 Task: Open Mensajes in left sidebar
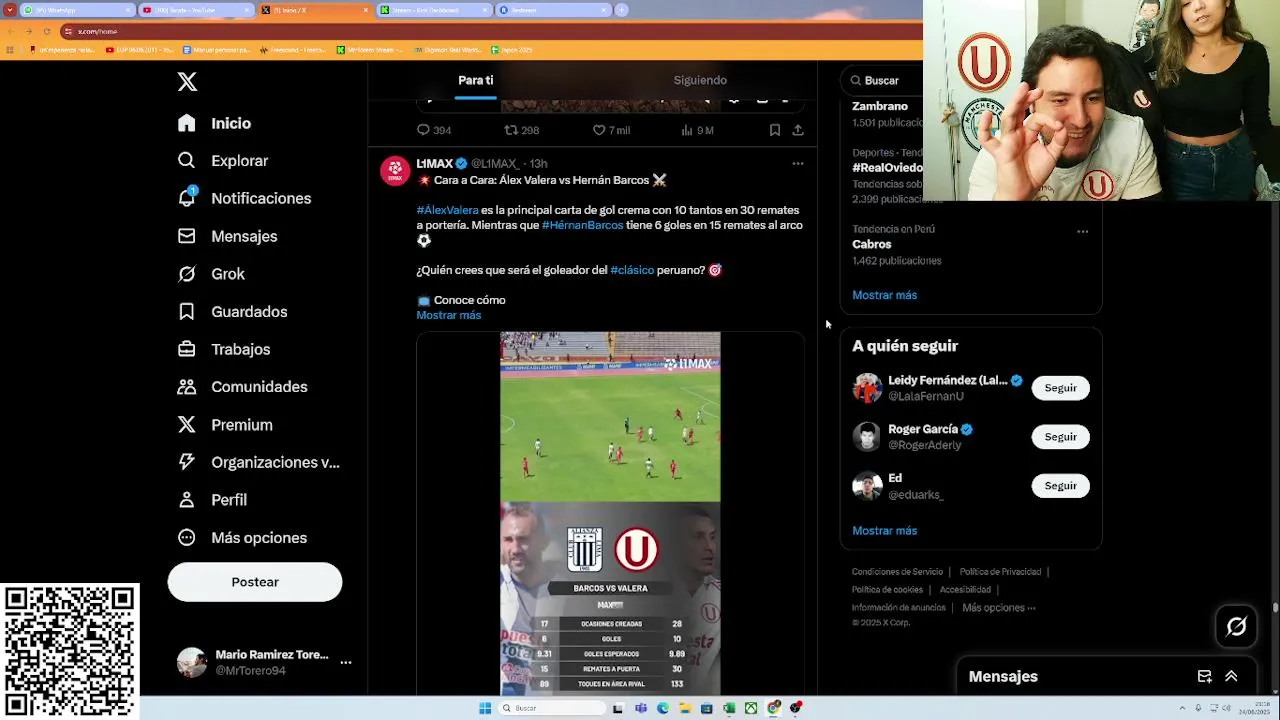226,236
